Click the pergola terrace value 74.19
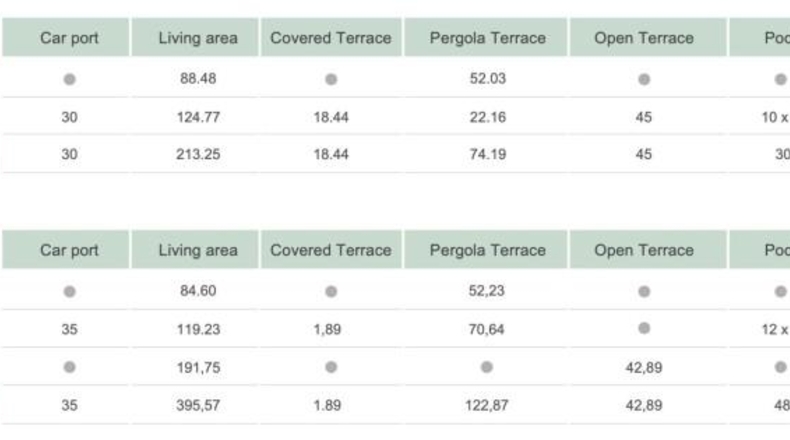 pyautogui.click(x=488, y=154)
